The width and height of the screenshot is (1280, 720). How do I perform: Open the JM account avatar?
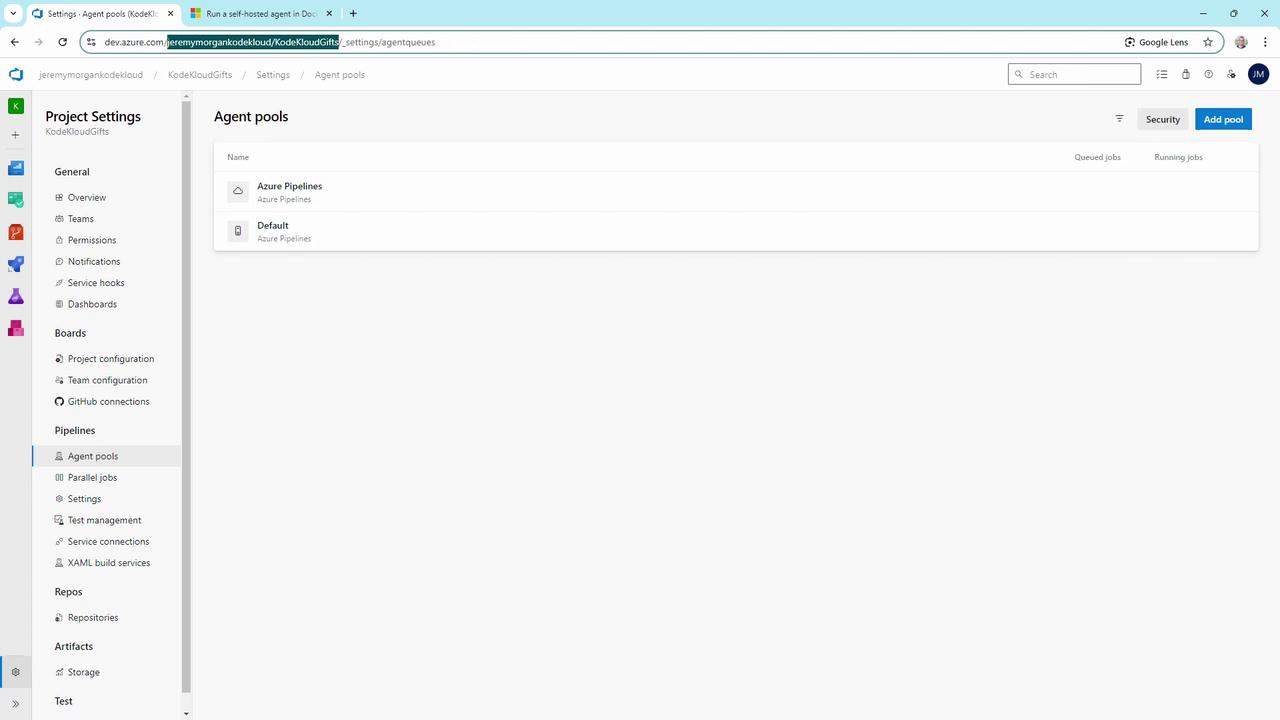1258,74
